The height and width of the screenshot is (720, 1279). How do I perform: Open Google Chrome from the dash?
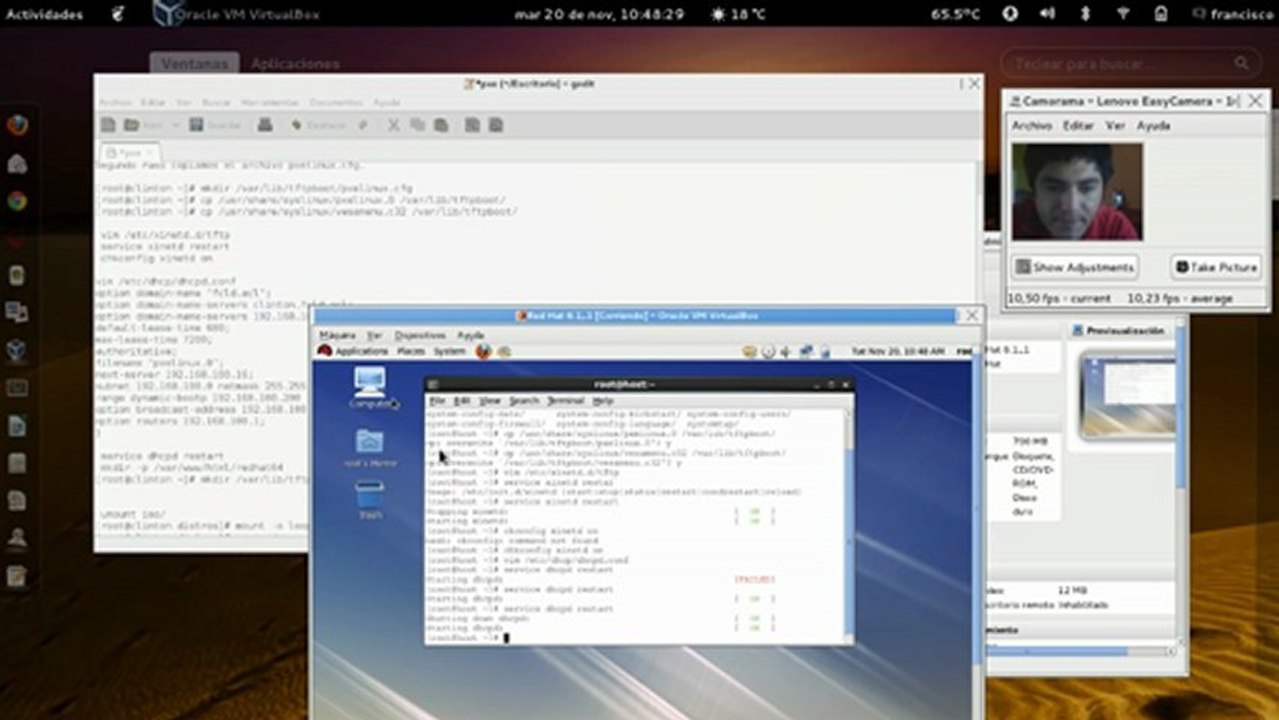click(17, 200)
